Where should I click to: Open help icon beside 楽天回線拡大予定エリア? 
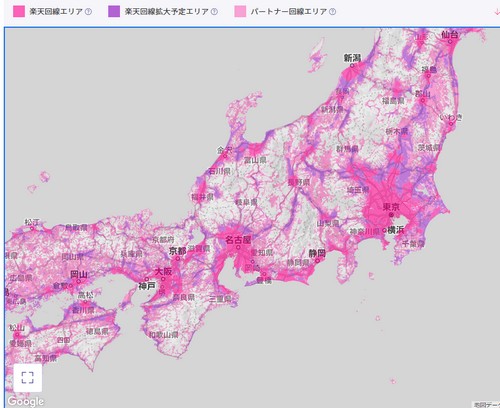215,12
